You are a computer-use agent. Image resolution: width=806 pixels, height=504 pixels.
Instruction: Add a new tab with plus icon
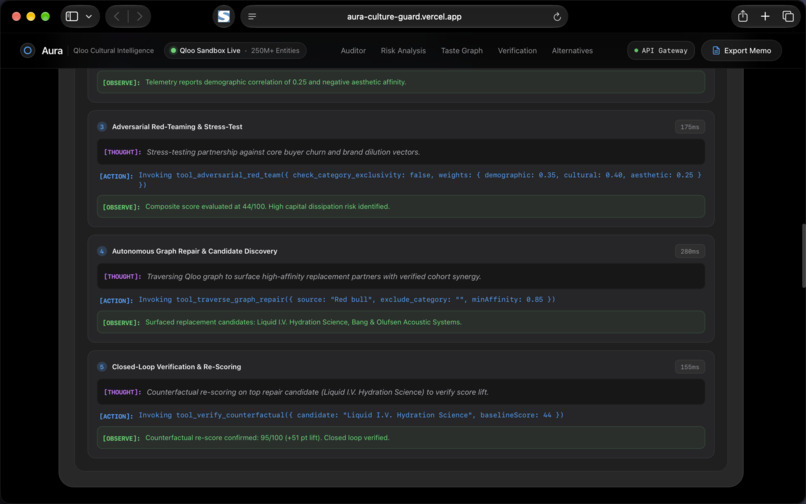click(x=765, y=16)
